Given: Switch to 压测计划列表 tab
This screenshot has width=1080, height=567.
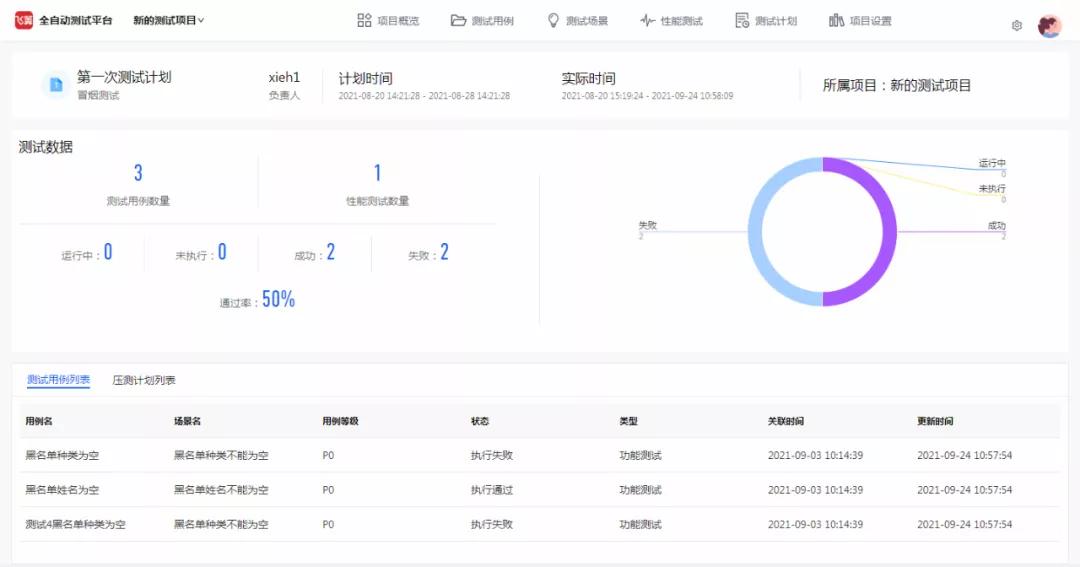Looking at the screenshot, I should click(x=144, y=380).
